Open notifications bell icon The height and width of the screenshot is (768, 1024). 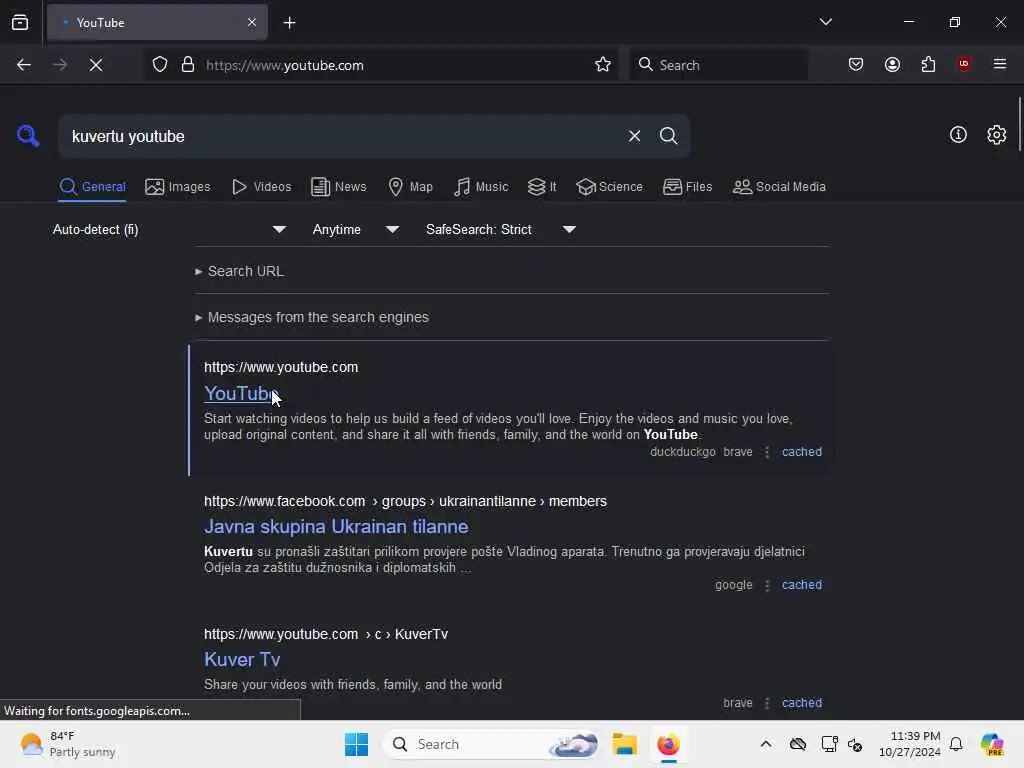[956, 744]
